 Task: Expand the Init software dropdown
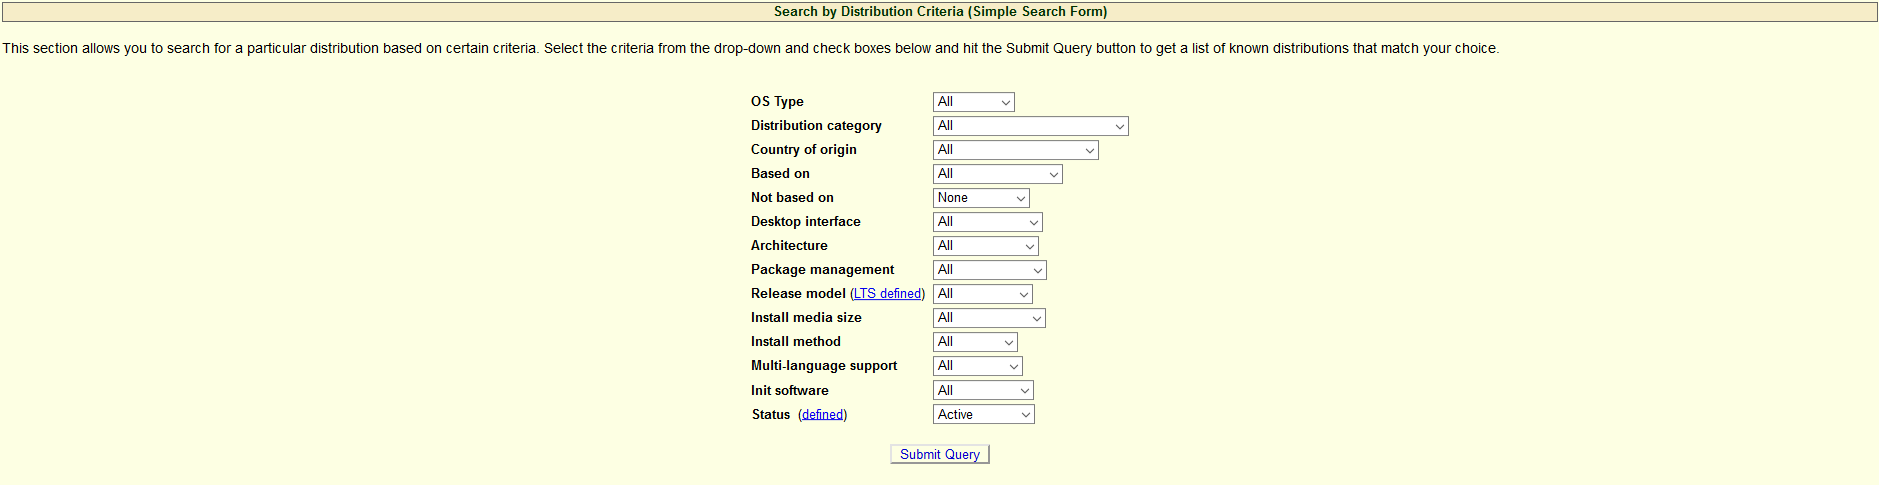point(983,390)
